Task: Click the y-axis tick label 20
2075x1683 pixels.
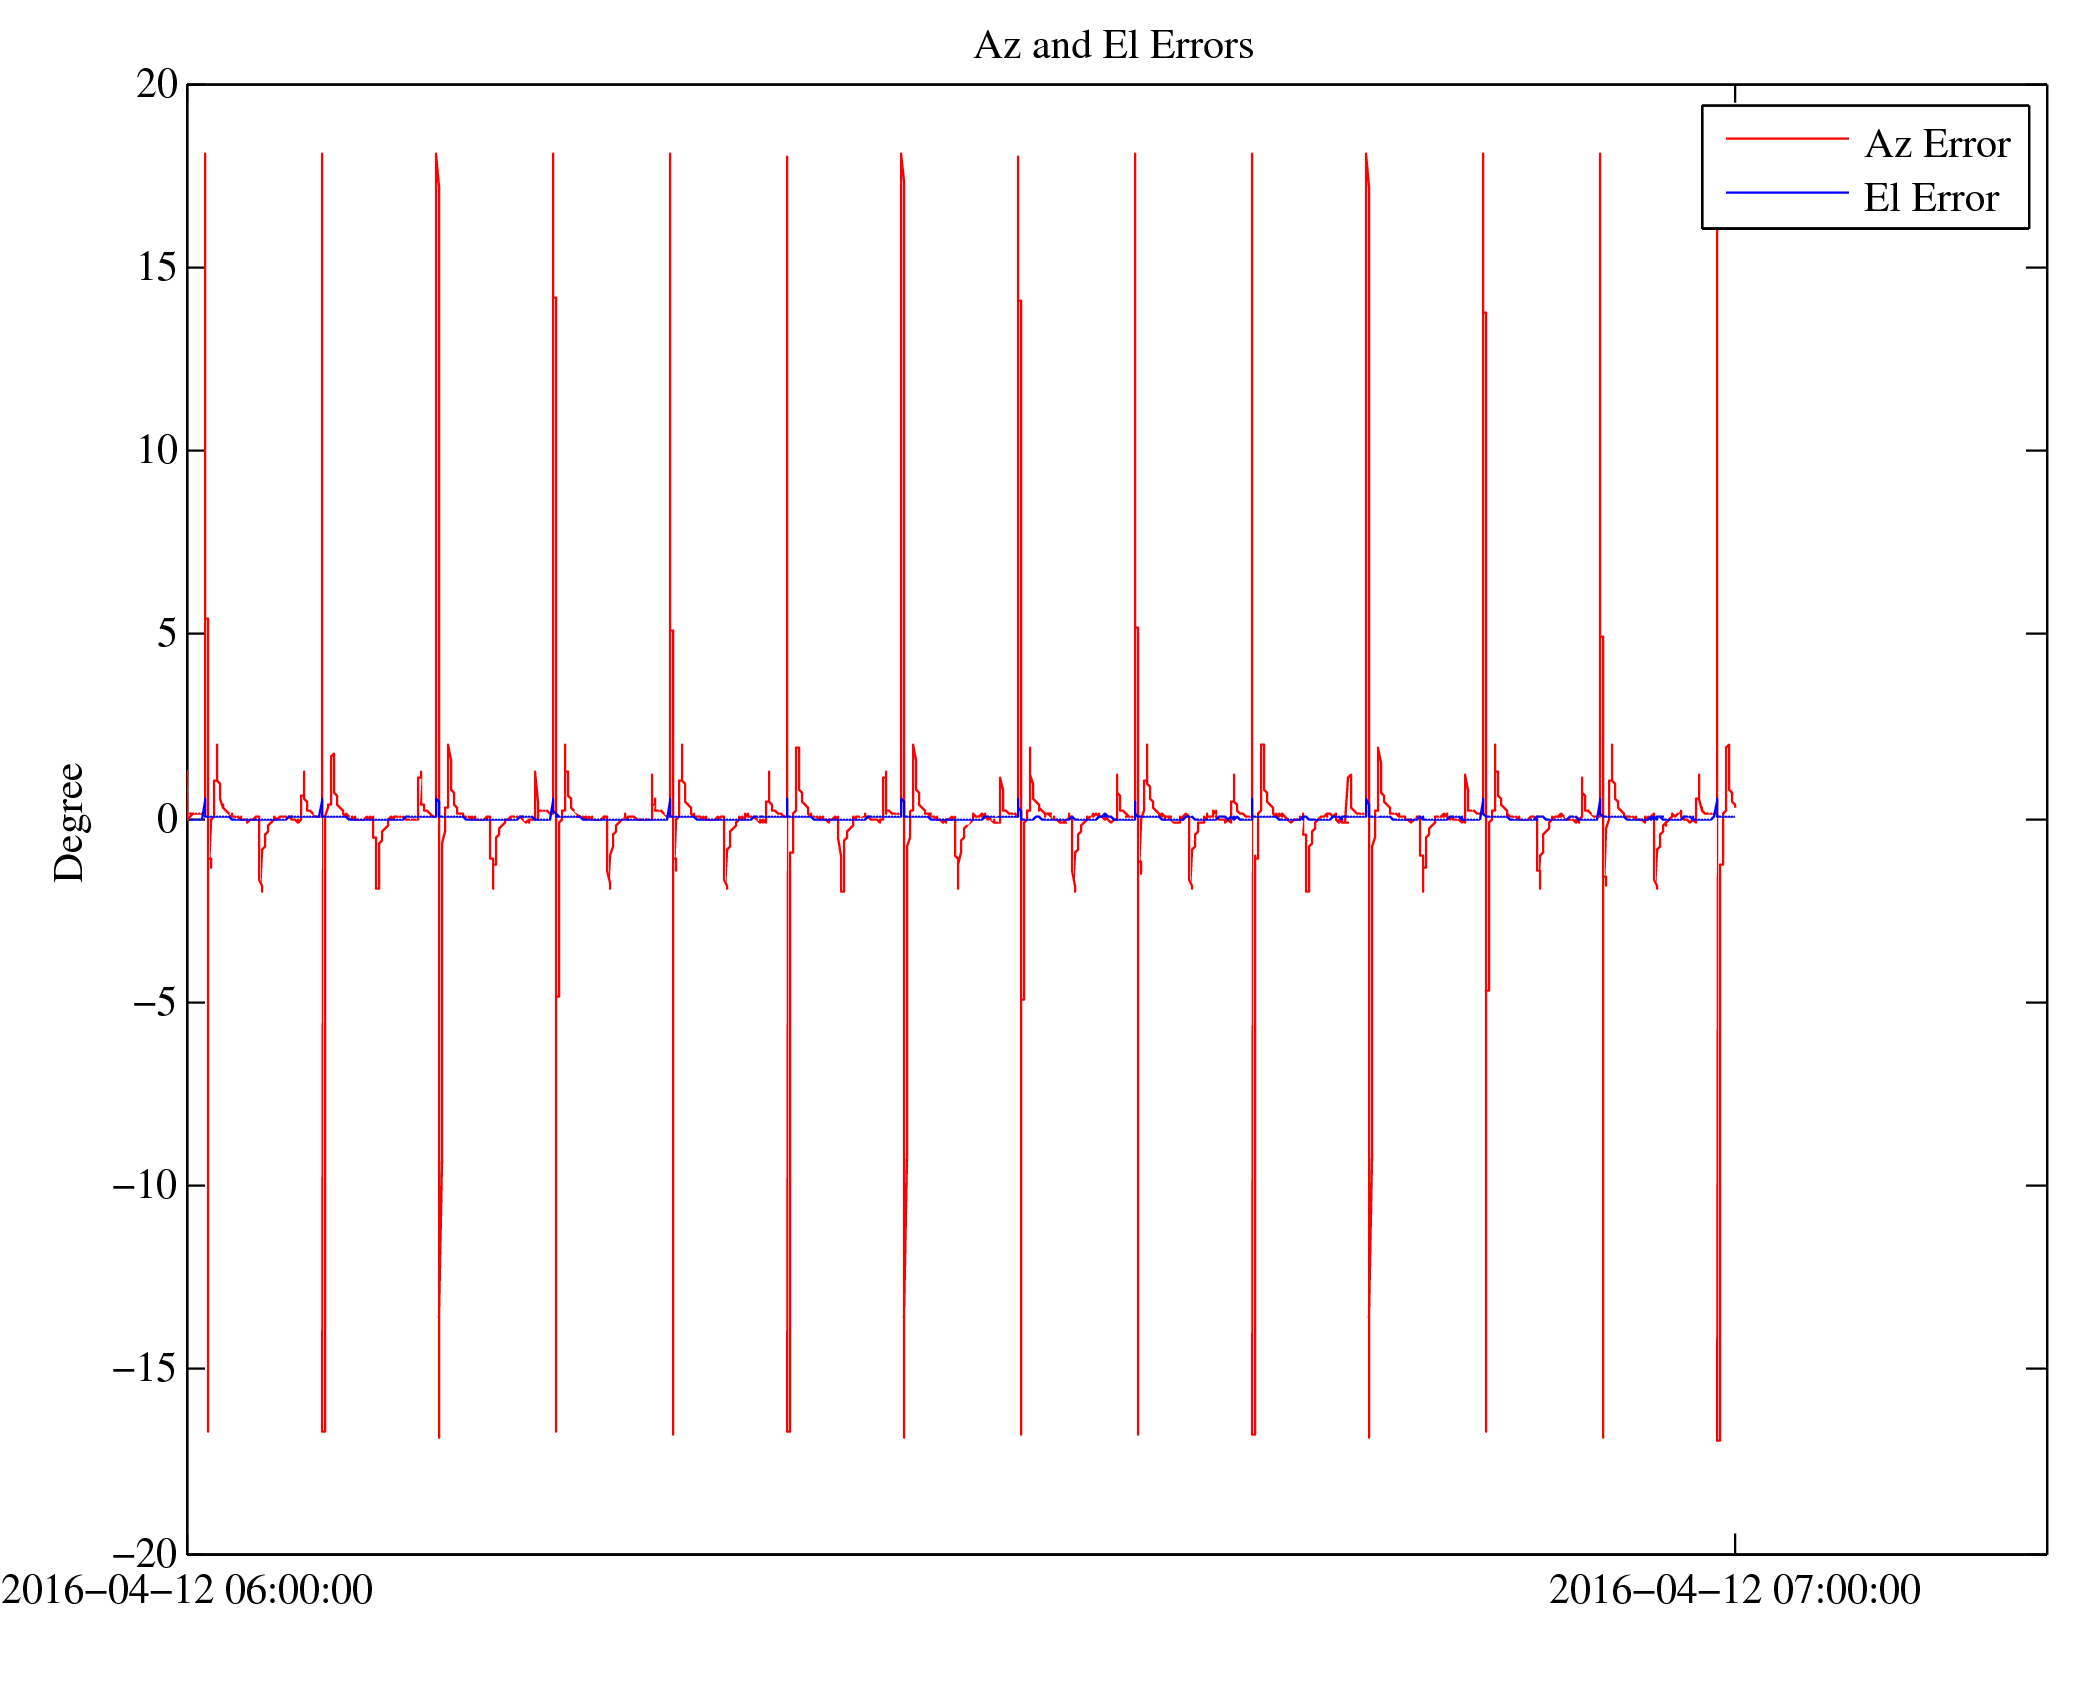Action: point(157,85)
